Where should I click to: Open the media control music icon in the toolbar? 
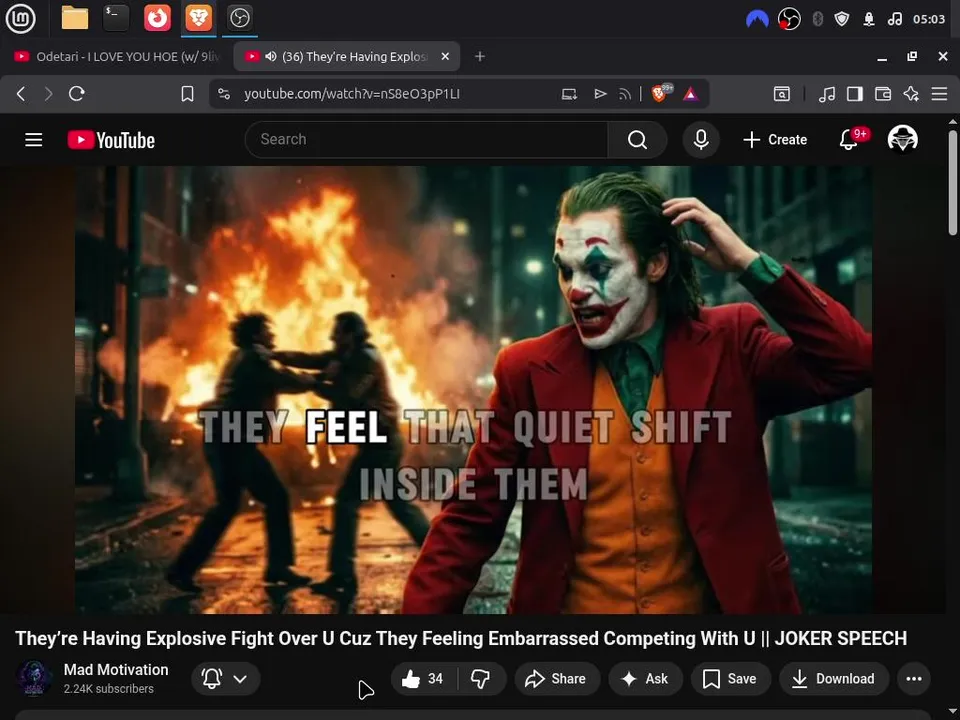point(827,94)
